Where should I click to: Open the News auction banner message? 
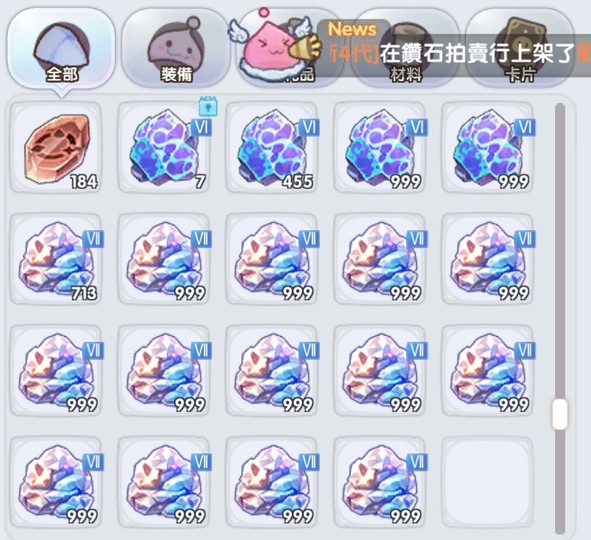(454, 48)
